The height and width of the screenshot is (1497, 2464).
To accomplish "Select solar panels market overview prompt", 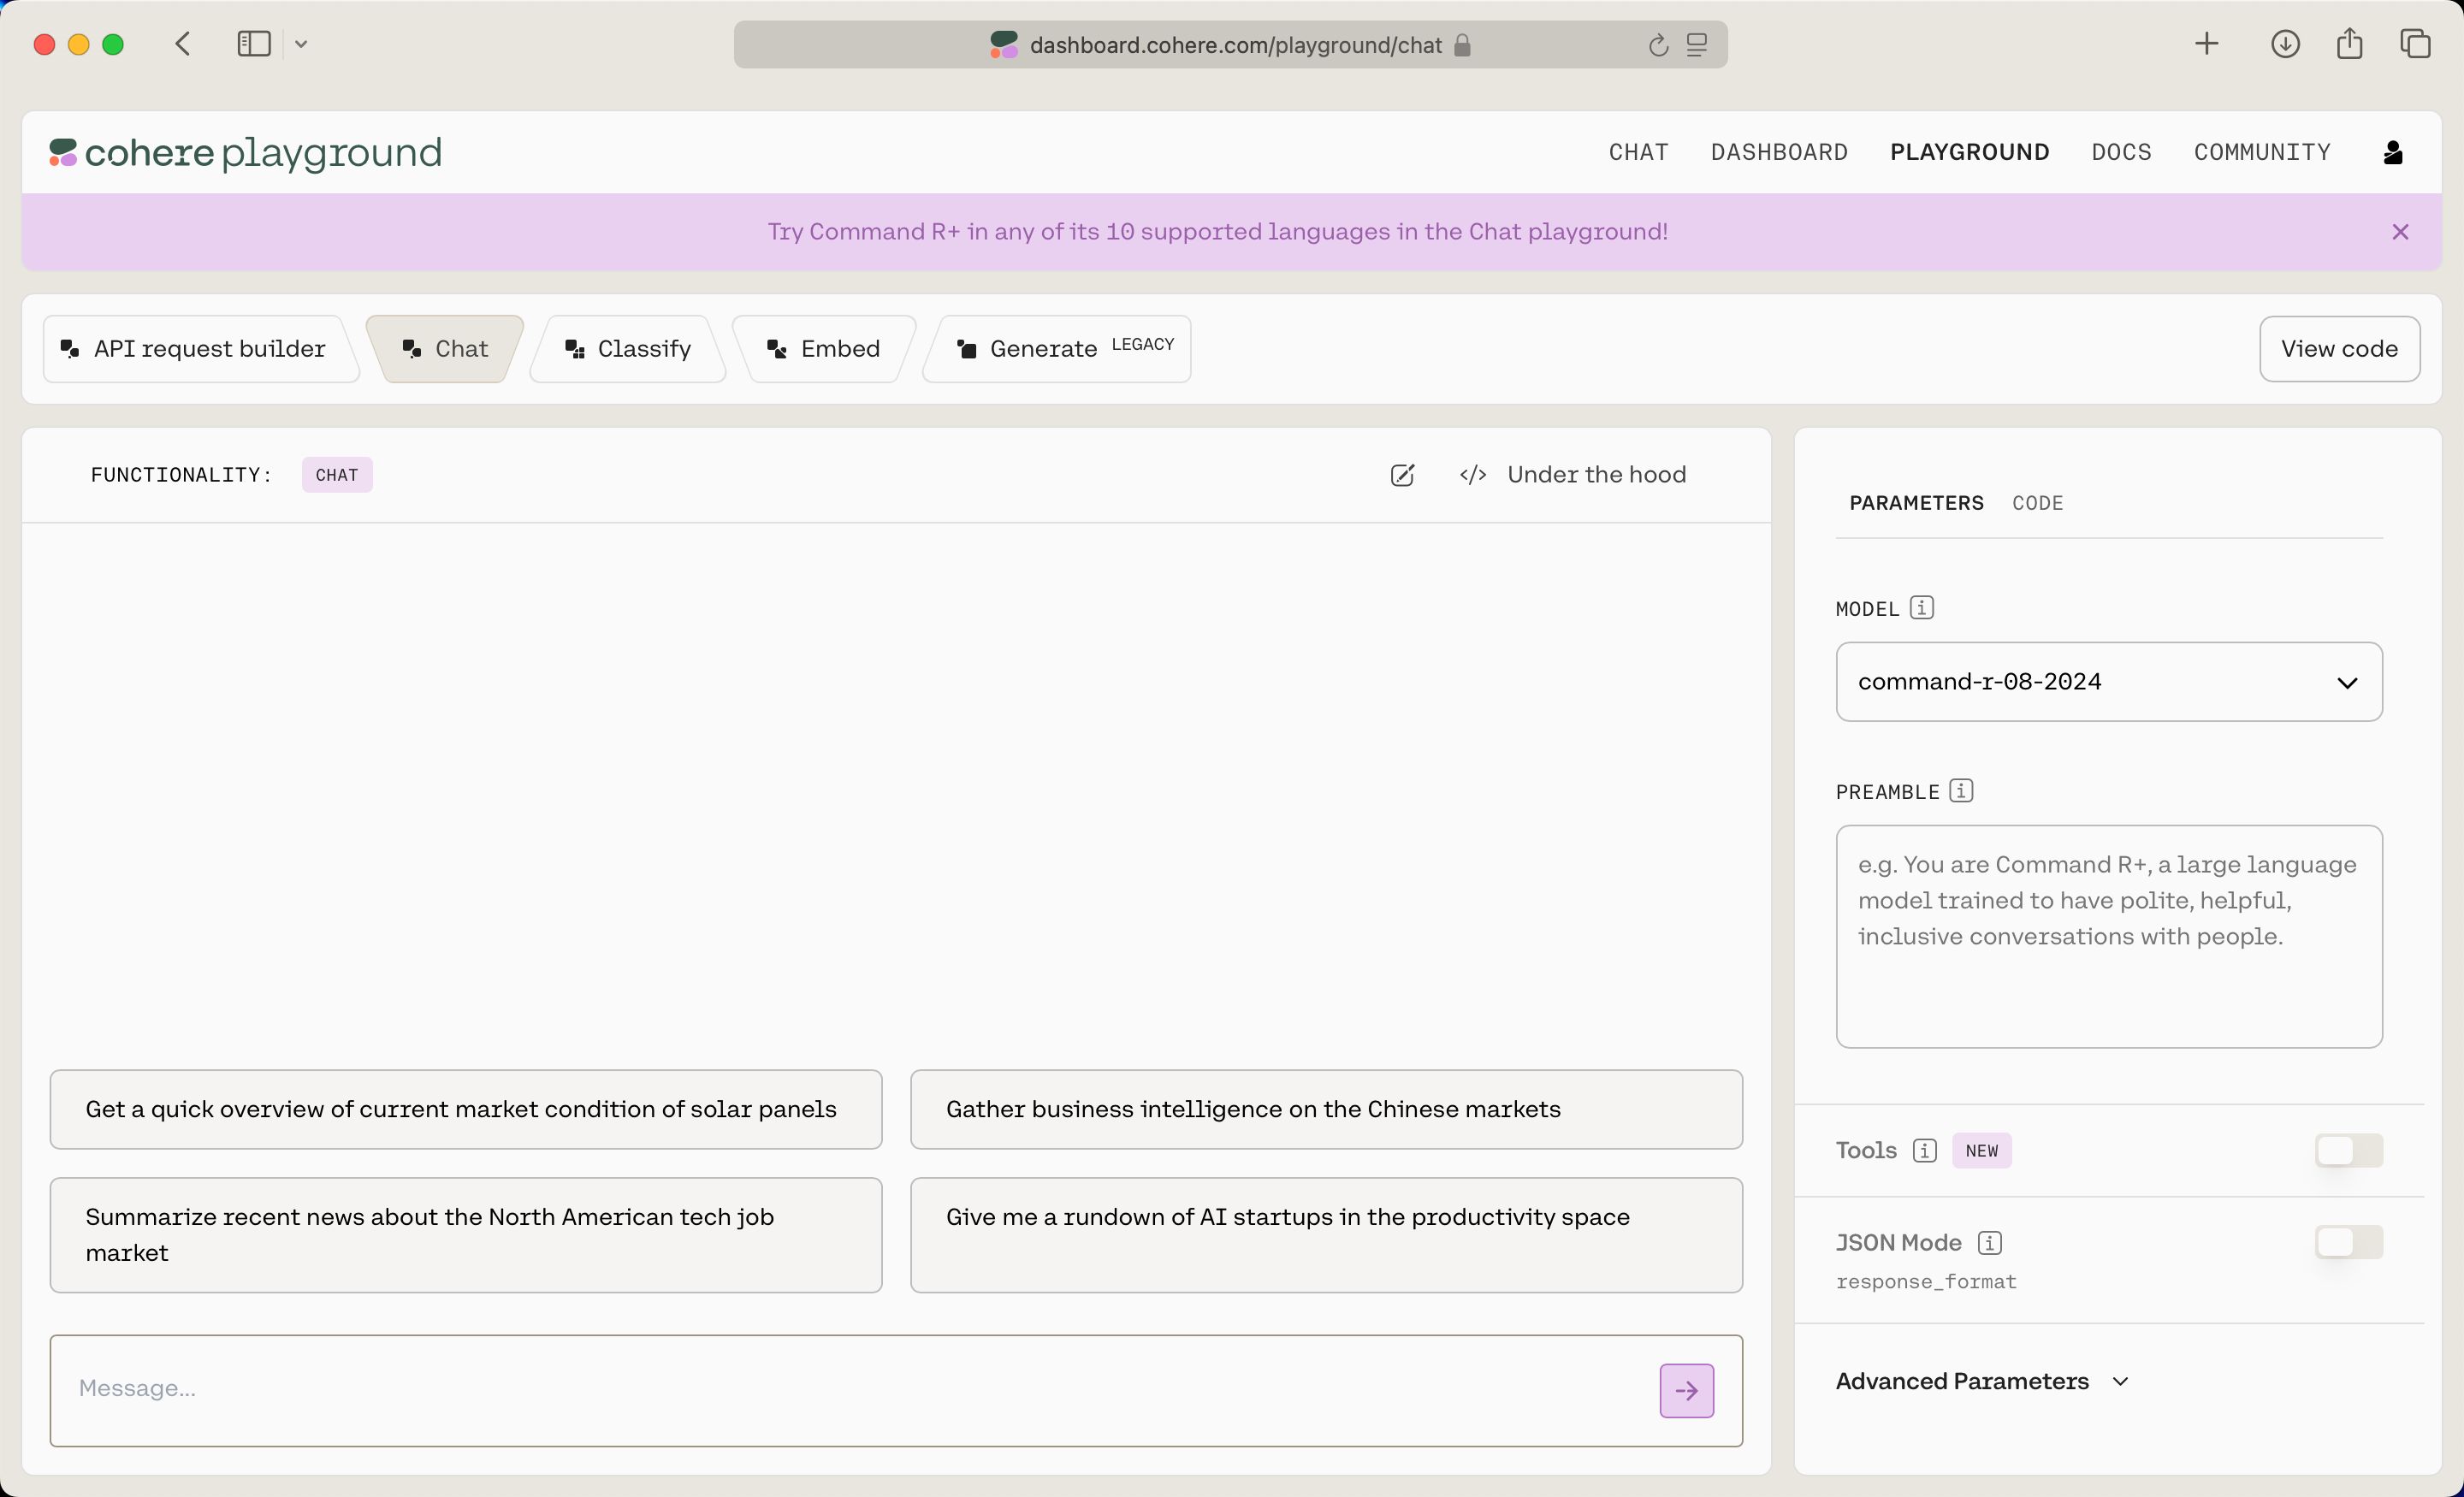I will pyautogui.click(x=461, y=1109).
